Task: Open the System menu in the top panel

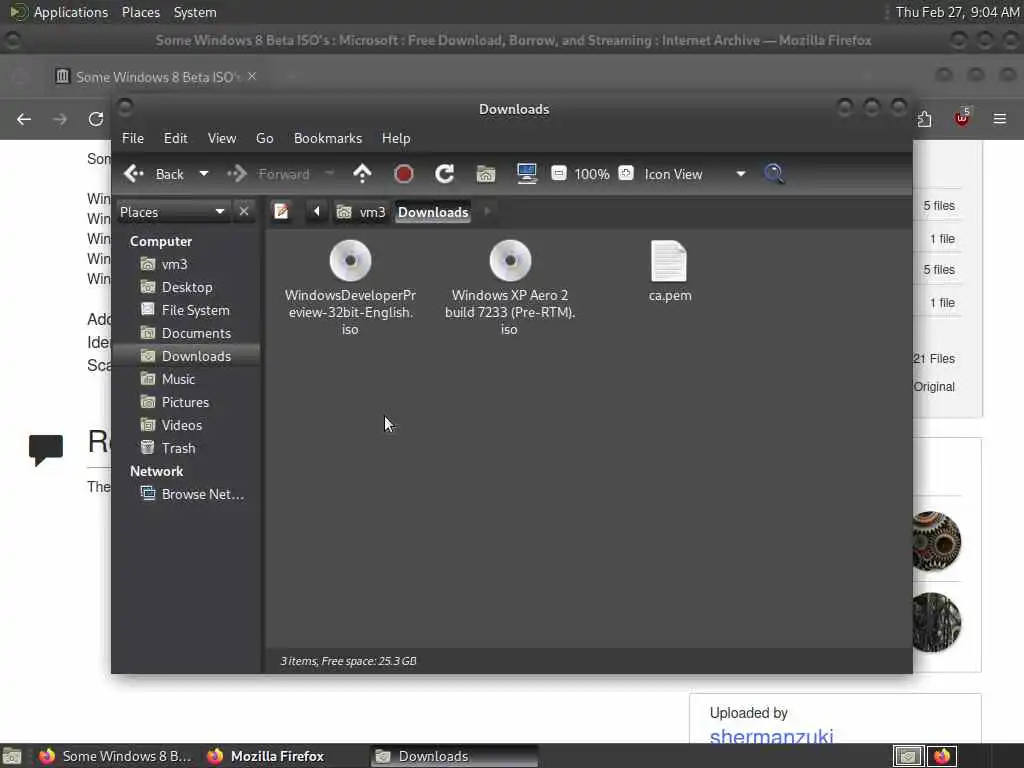Action: point(195,12)
